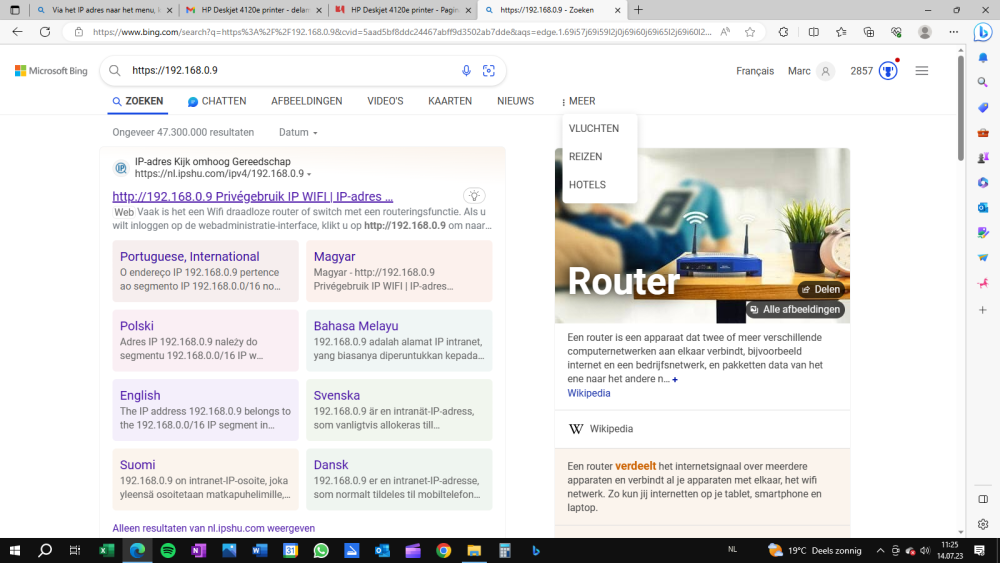Open the VIDEO'S tab

[385, 101]
